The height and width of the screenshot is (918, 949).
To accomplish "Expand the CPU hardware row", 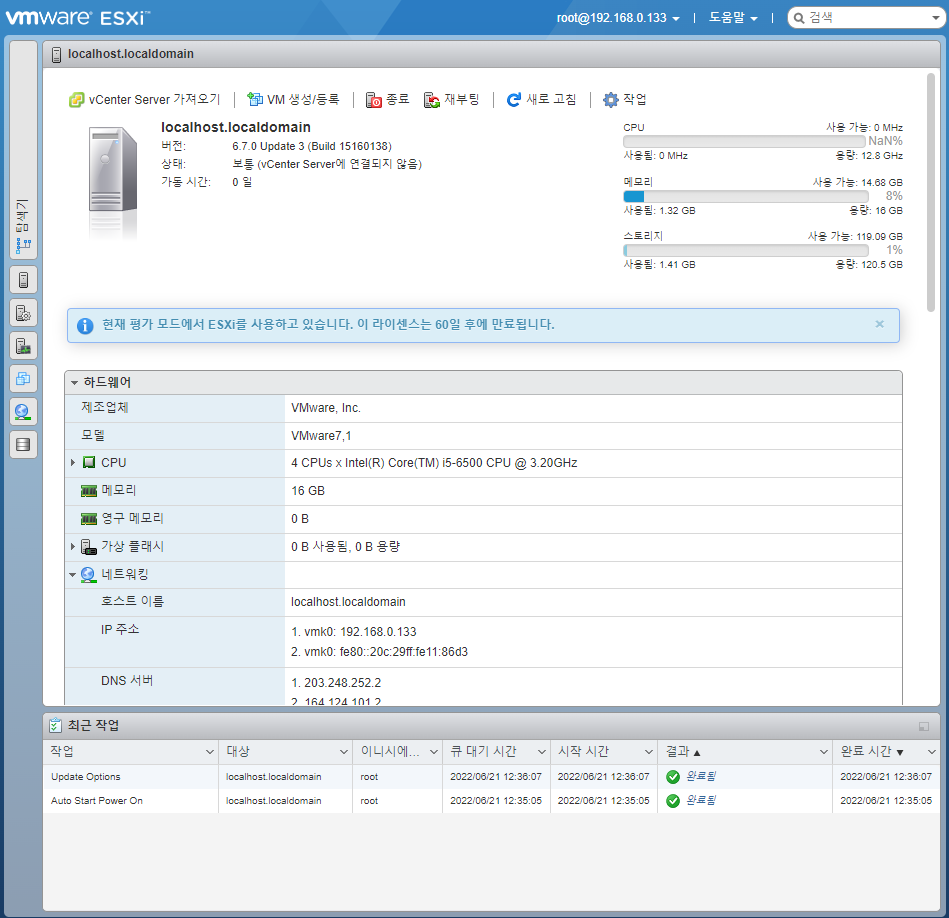I will coord(73,462).
